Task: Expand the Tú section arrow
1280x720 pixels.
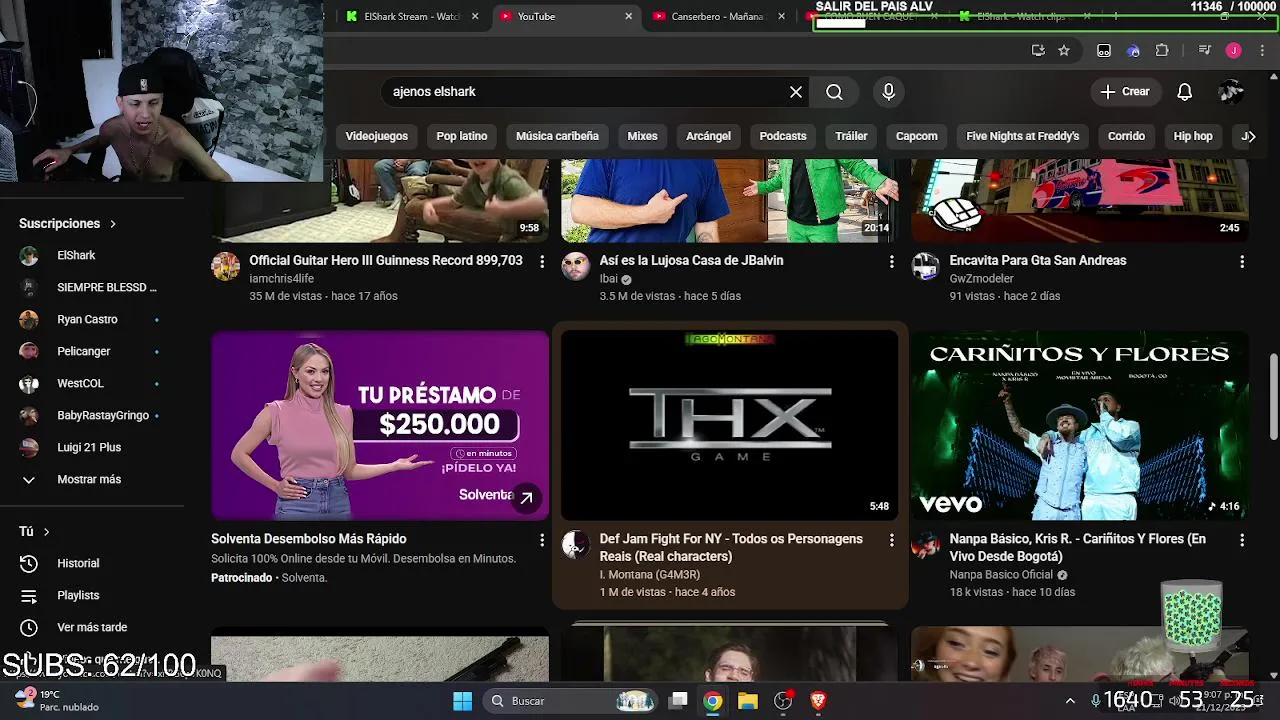Action: click(46, 532)
